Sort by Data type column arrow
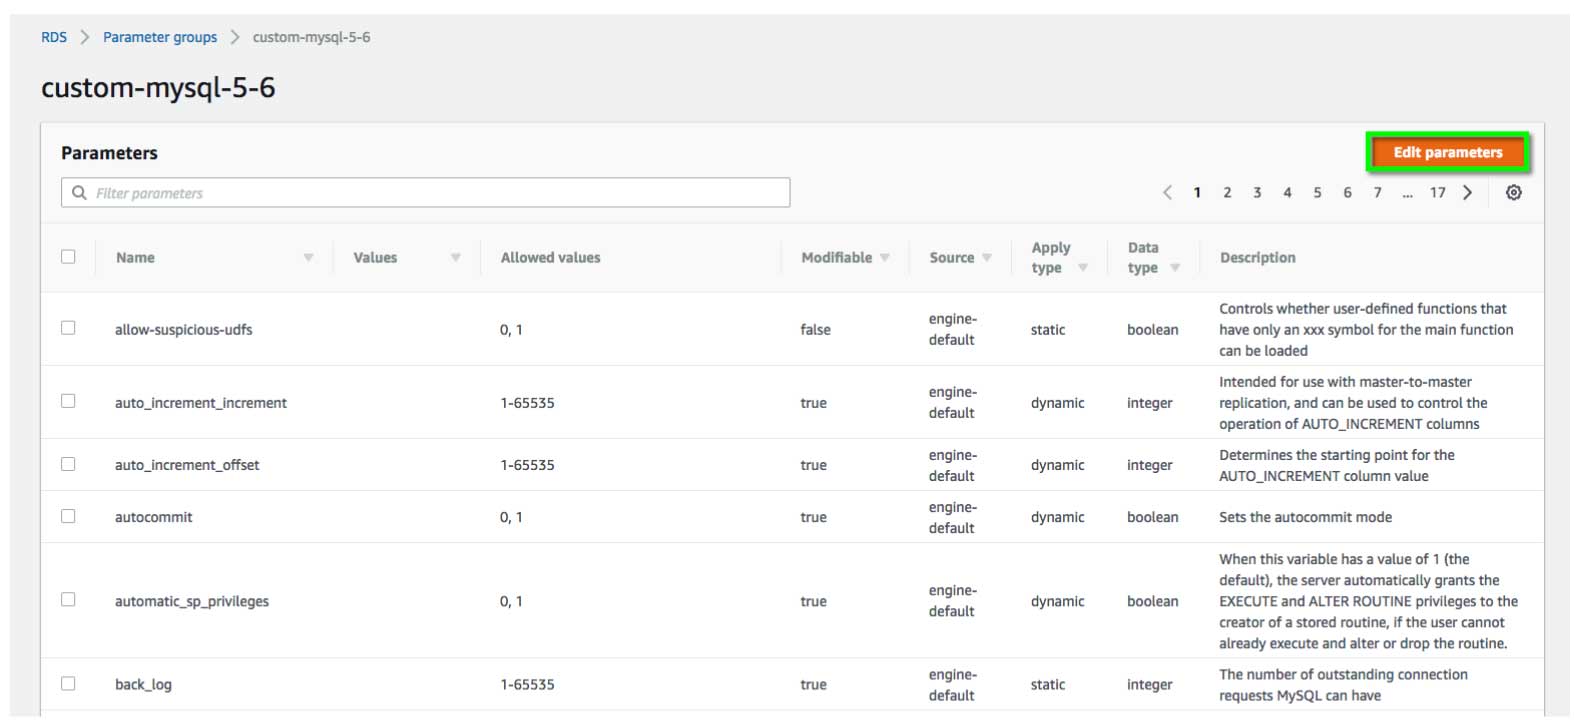The width and height of the screenshot is (1574, 726). point(1174,268)
